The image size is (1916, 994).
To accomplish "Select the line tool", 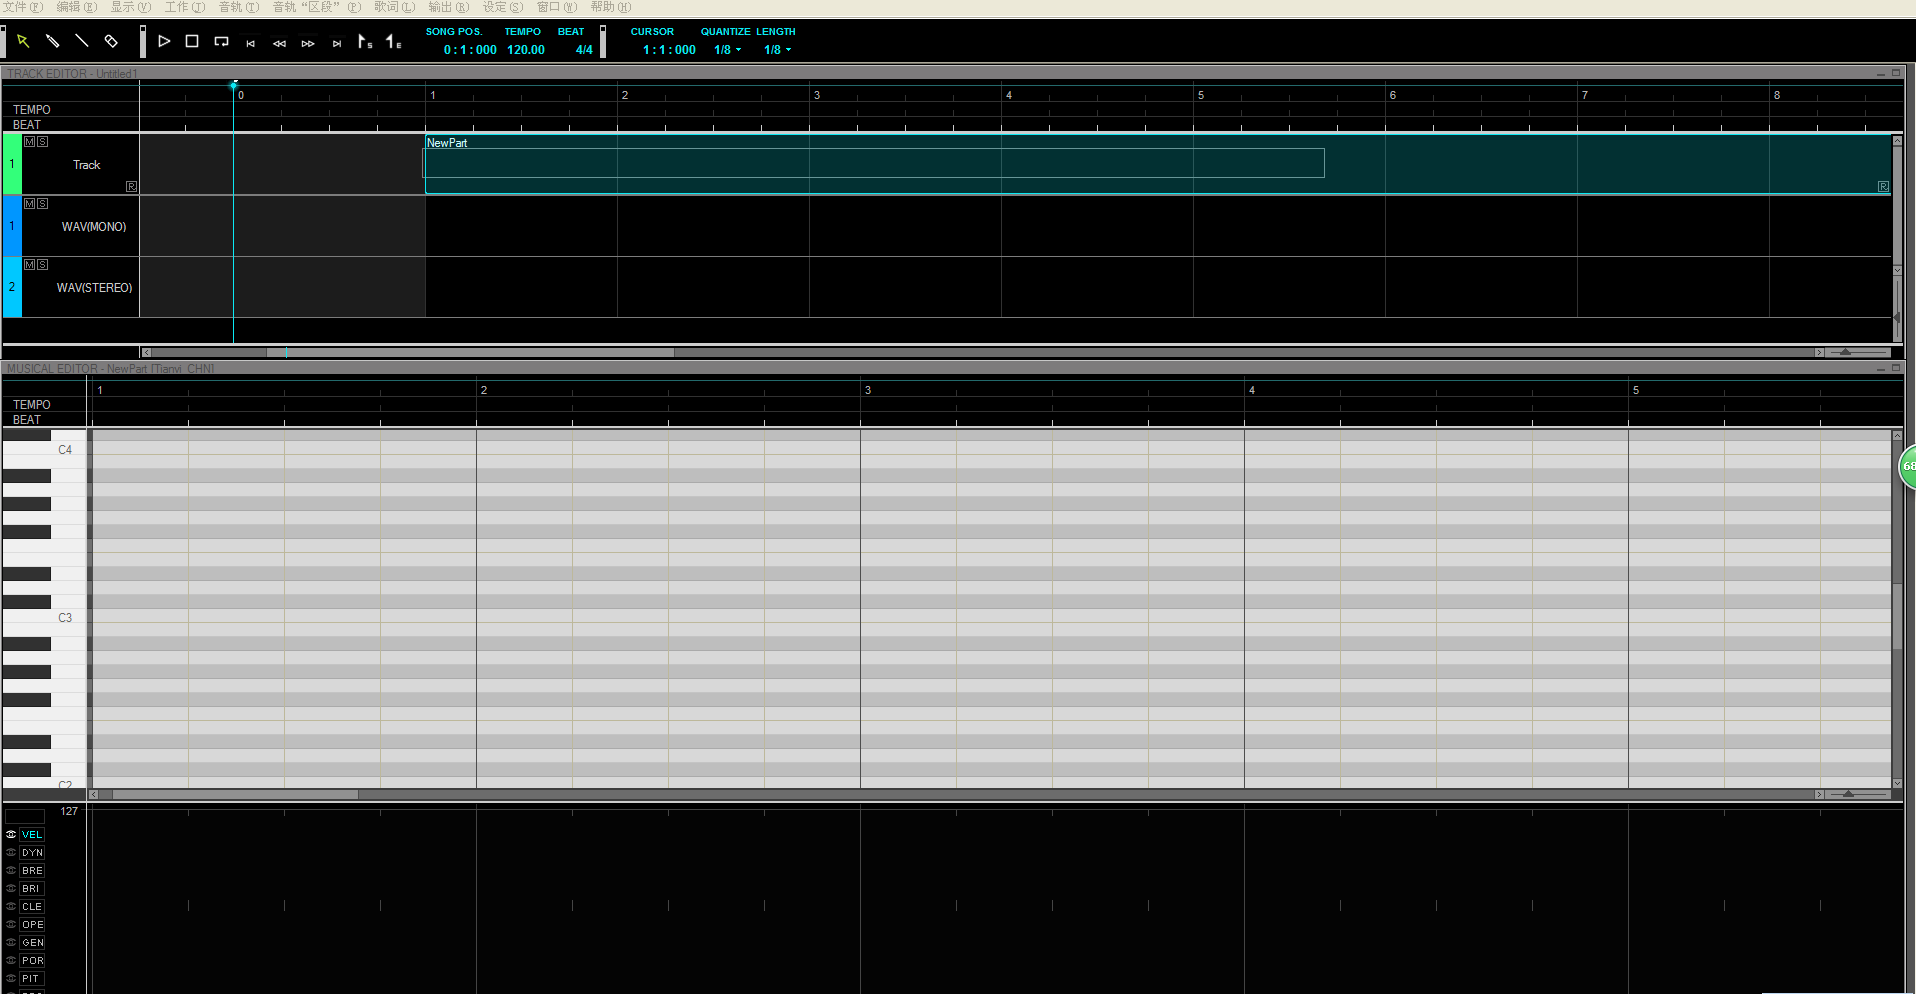I will 82,41.
